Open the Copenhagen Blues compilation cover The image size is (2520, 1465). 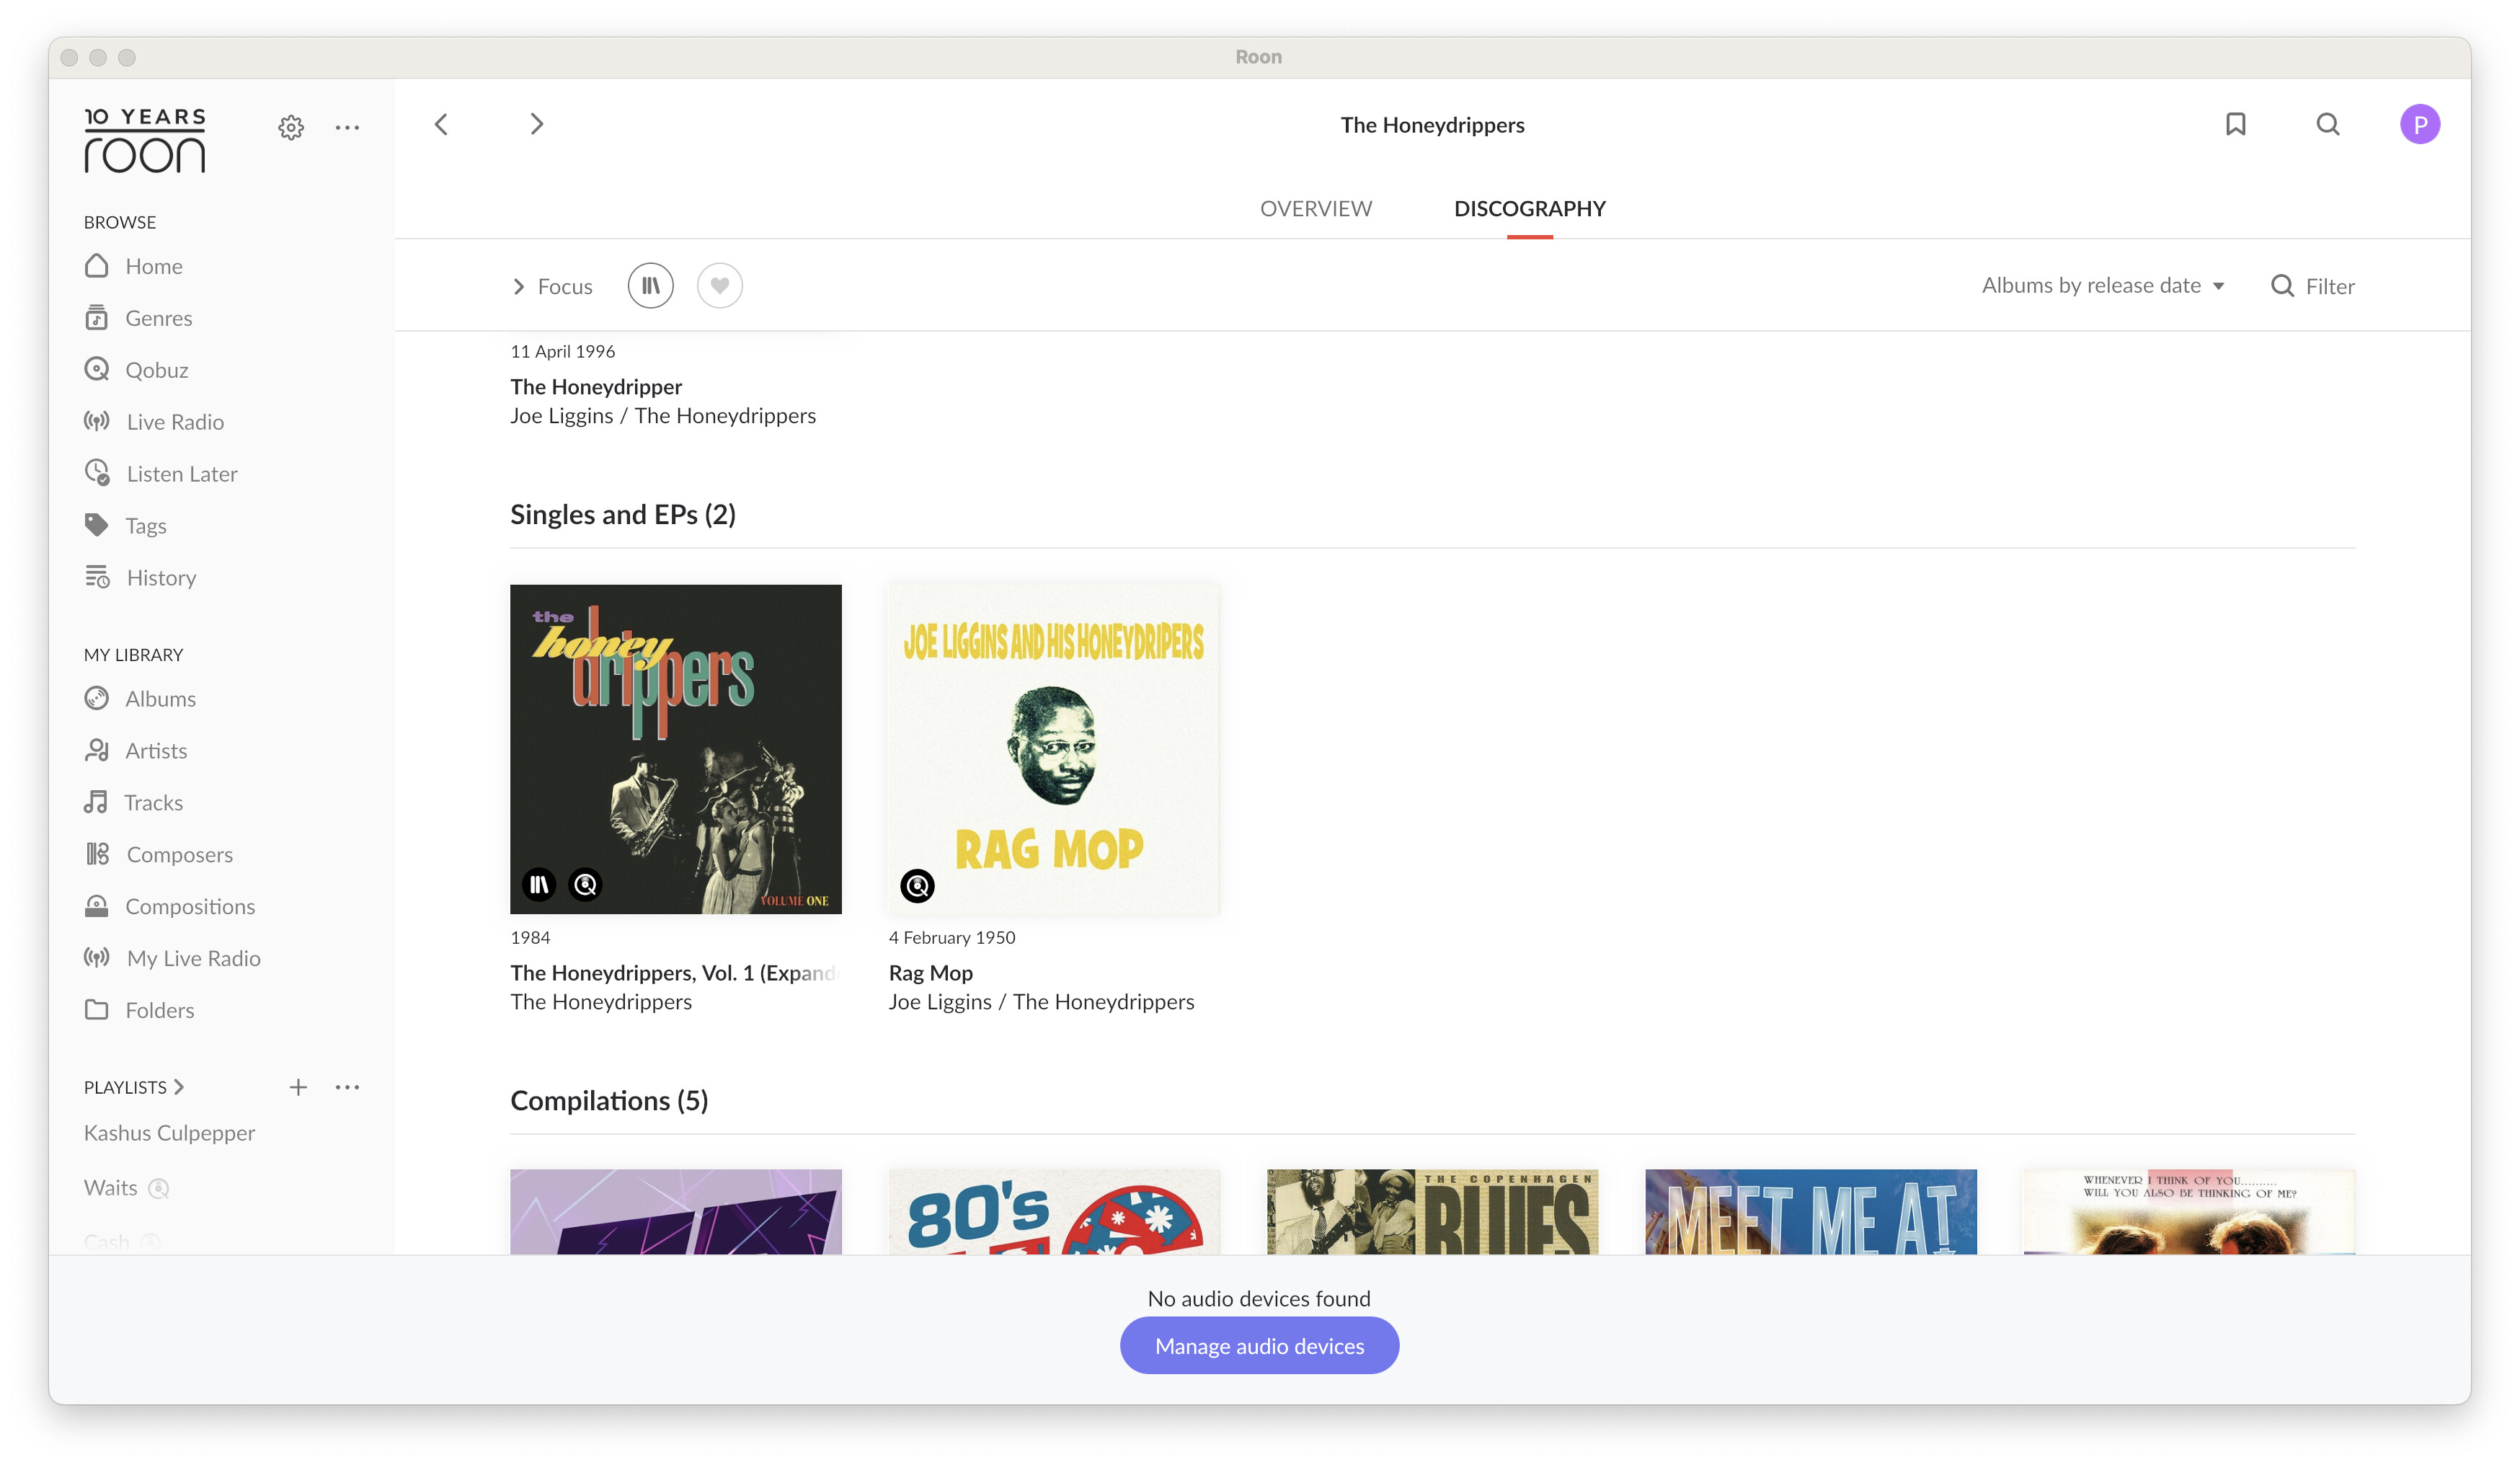(x=1433, y=1212)
